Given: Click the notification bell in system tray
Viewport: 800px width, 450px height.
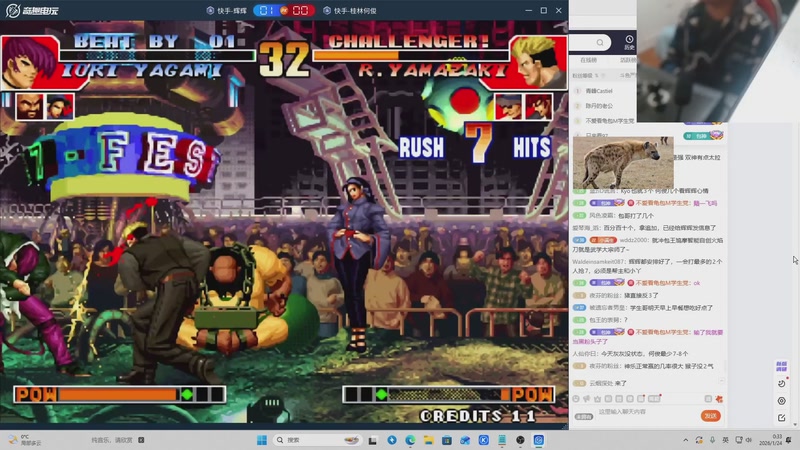Looking at the screenshot, I should point(789,440).
